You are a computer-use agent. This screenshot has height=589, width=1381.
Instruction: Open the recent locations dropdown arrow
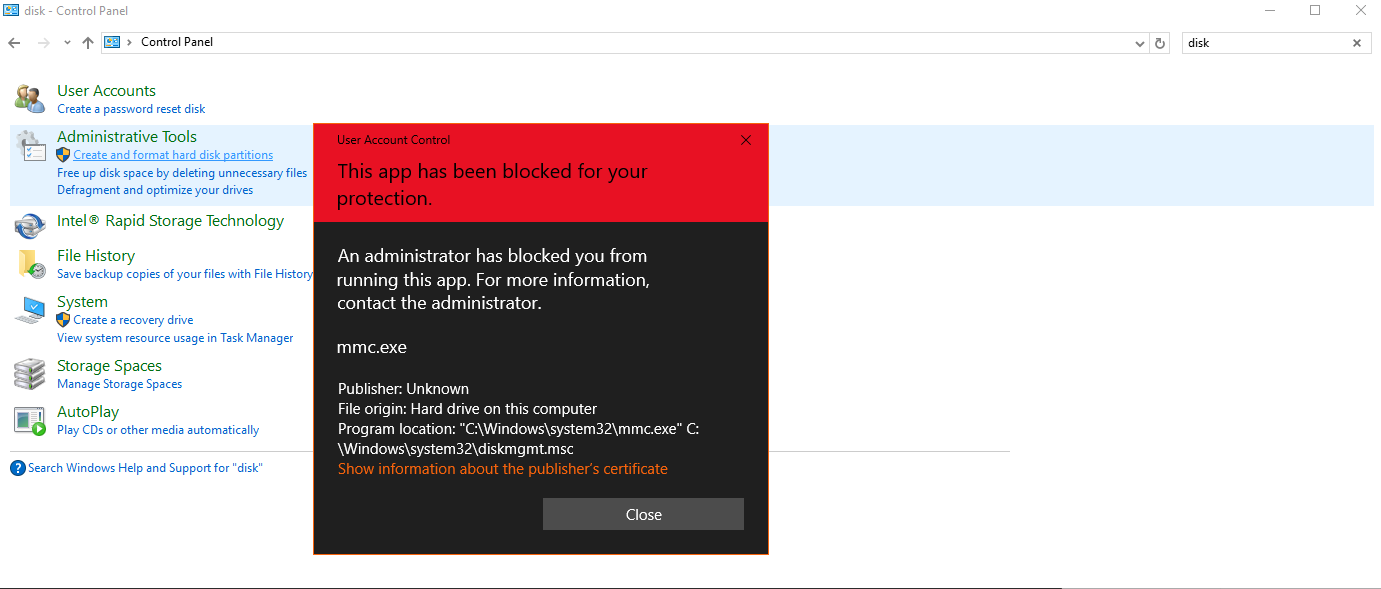click(67, 43)
